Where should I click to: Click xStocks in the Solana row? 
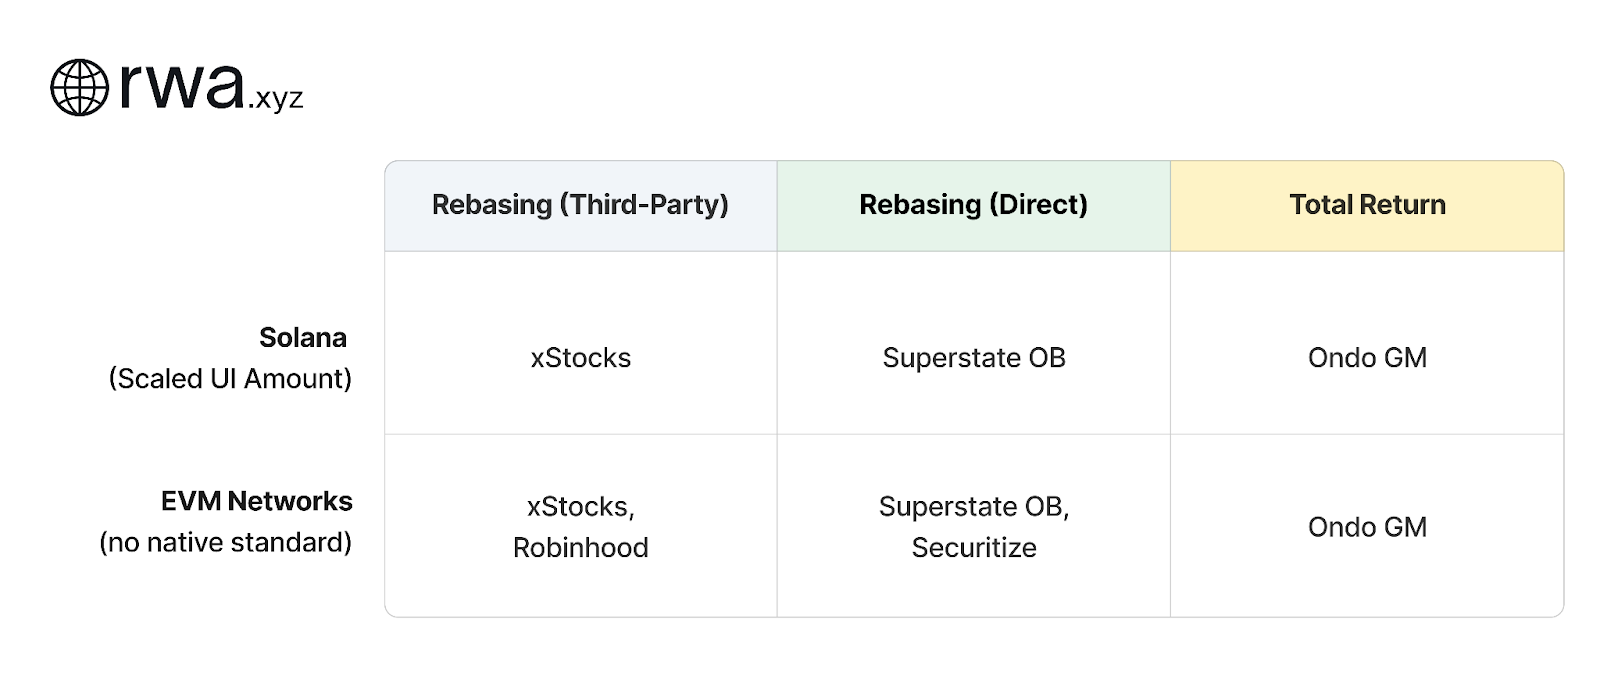click(x=580, y=358)
